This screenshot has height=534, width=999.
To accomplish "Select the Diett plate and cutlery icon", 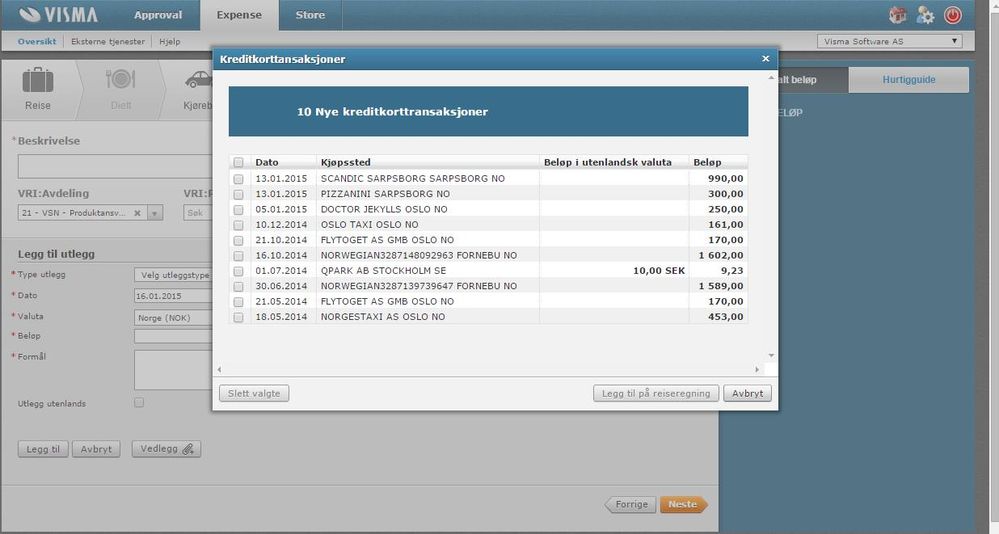I will point(120,80).
